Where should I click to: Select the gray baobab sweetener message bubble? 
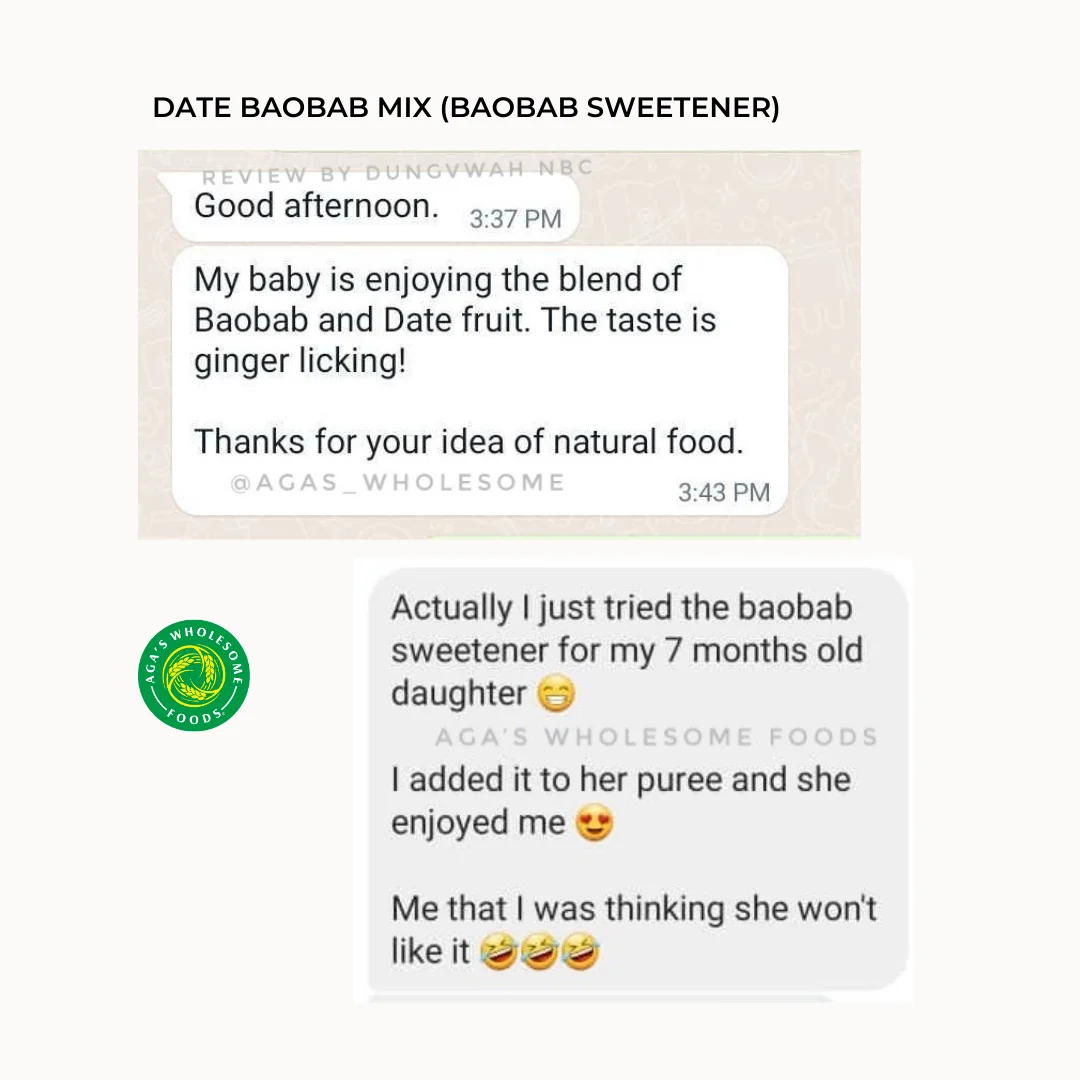[638, 780]
